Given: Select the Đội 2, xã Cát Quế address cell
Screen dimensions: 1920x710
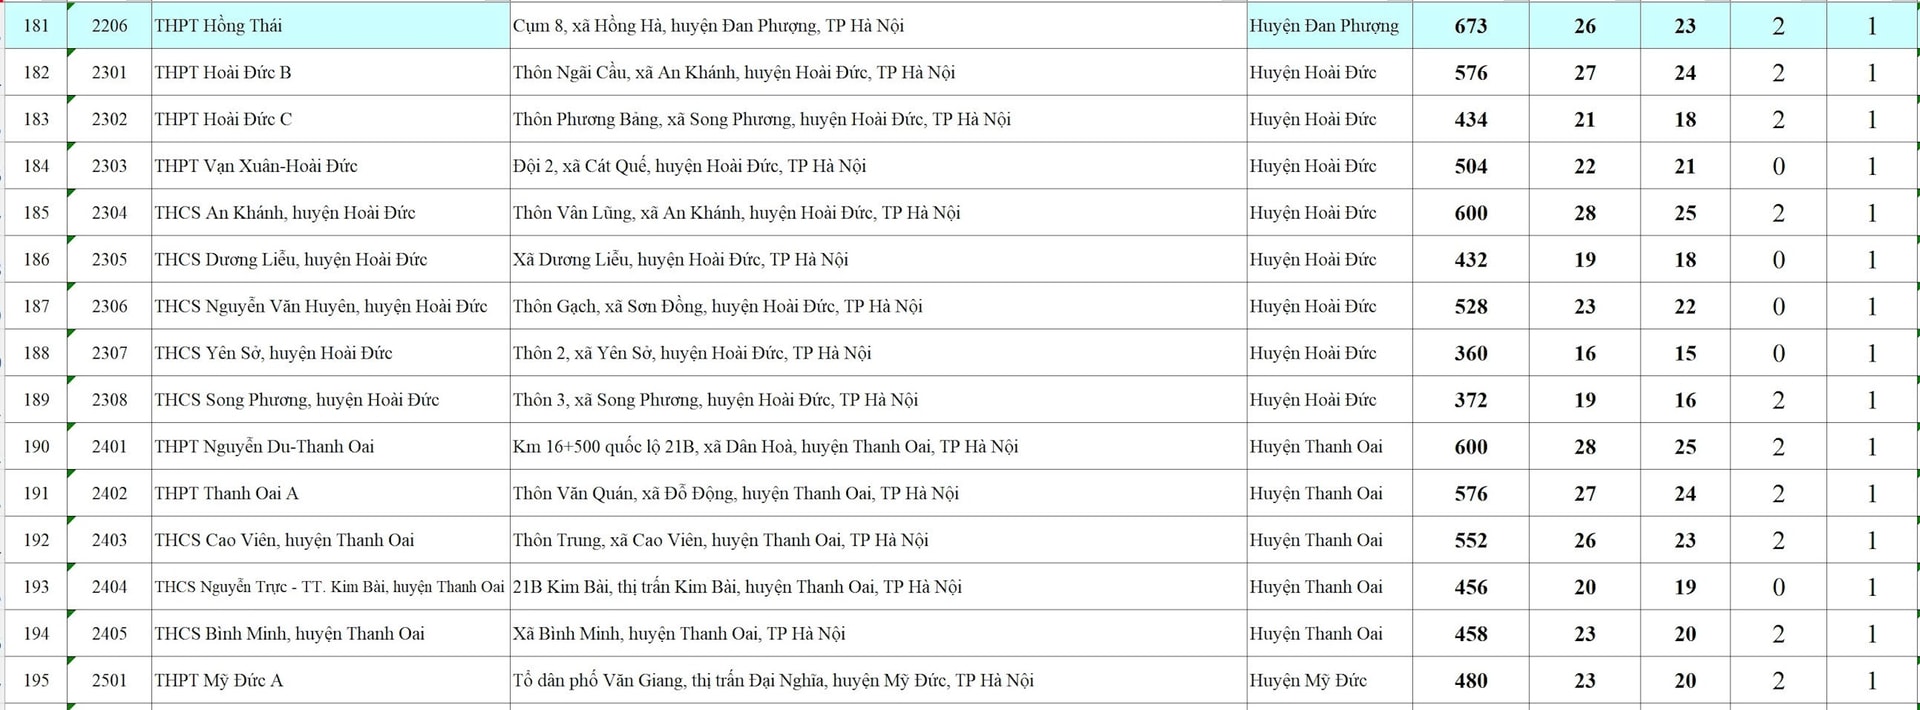Looking at the screenshot, I should coord(877,166).
